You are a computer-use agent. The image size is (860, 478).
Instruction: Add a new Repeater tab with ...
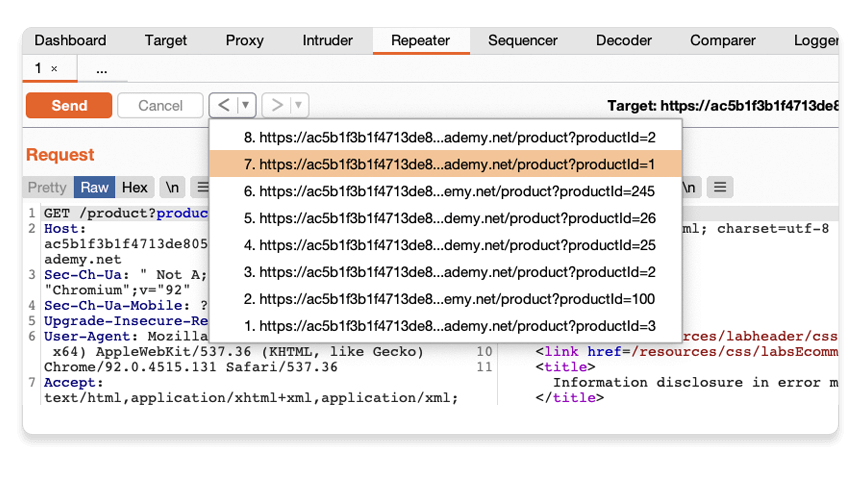tap(102, 69)
